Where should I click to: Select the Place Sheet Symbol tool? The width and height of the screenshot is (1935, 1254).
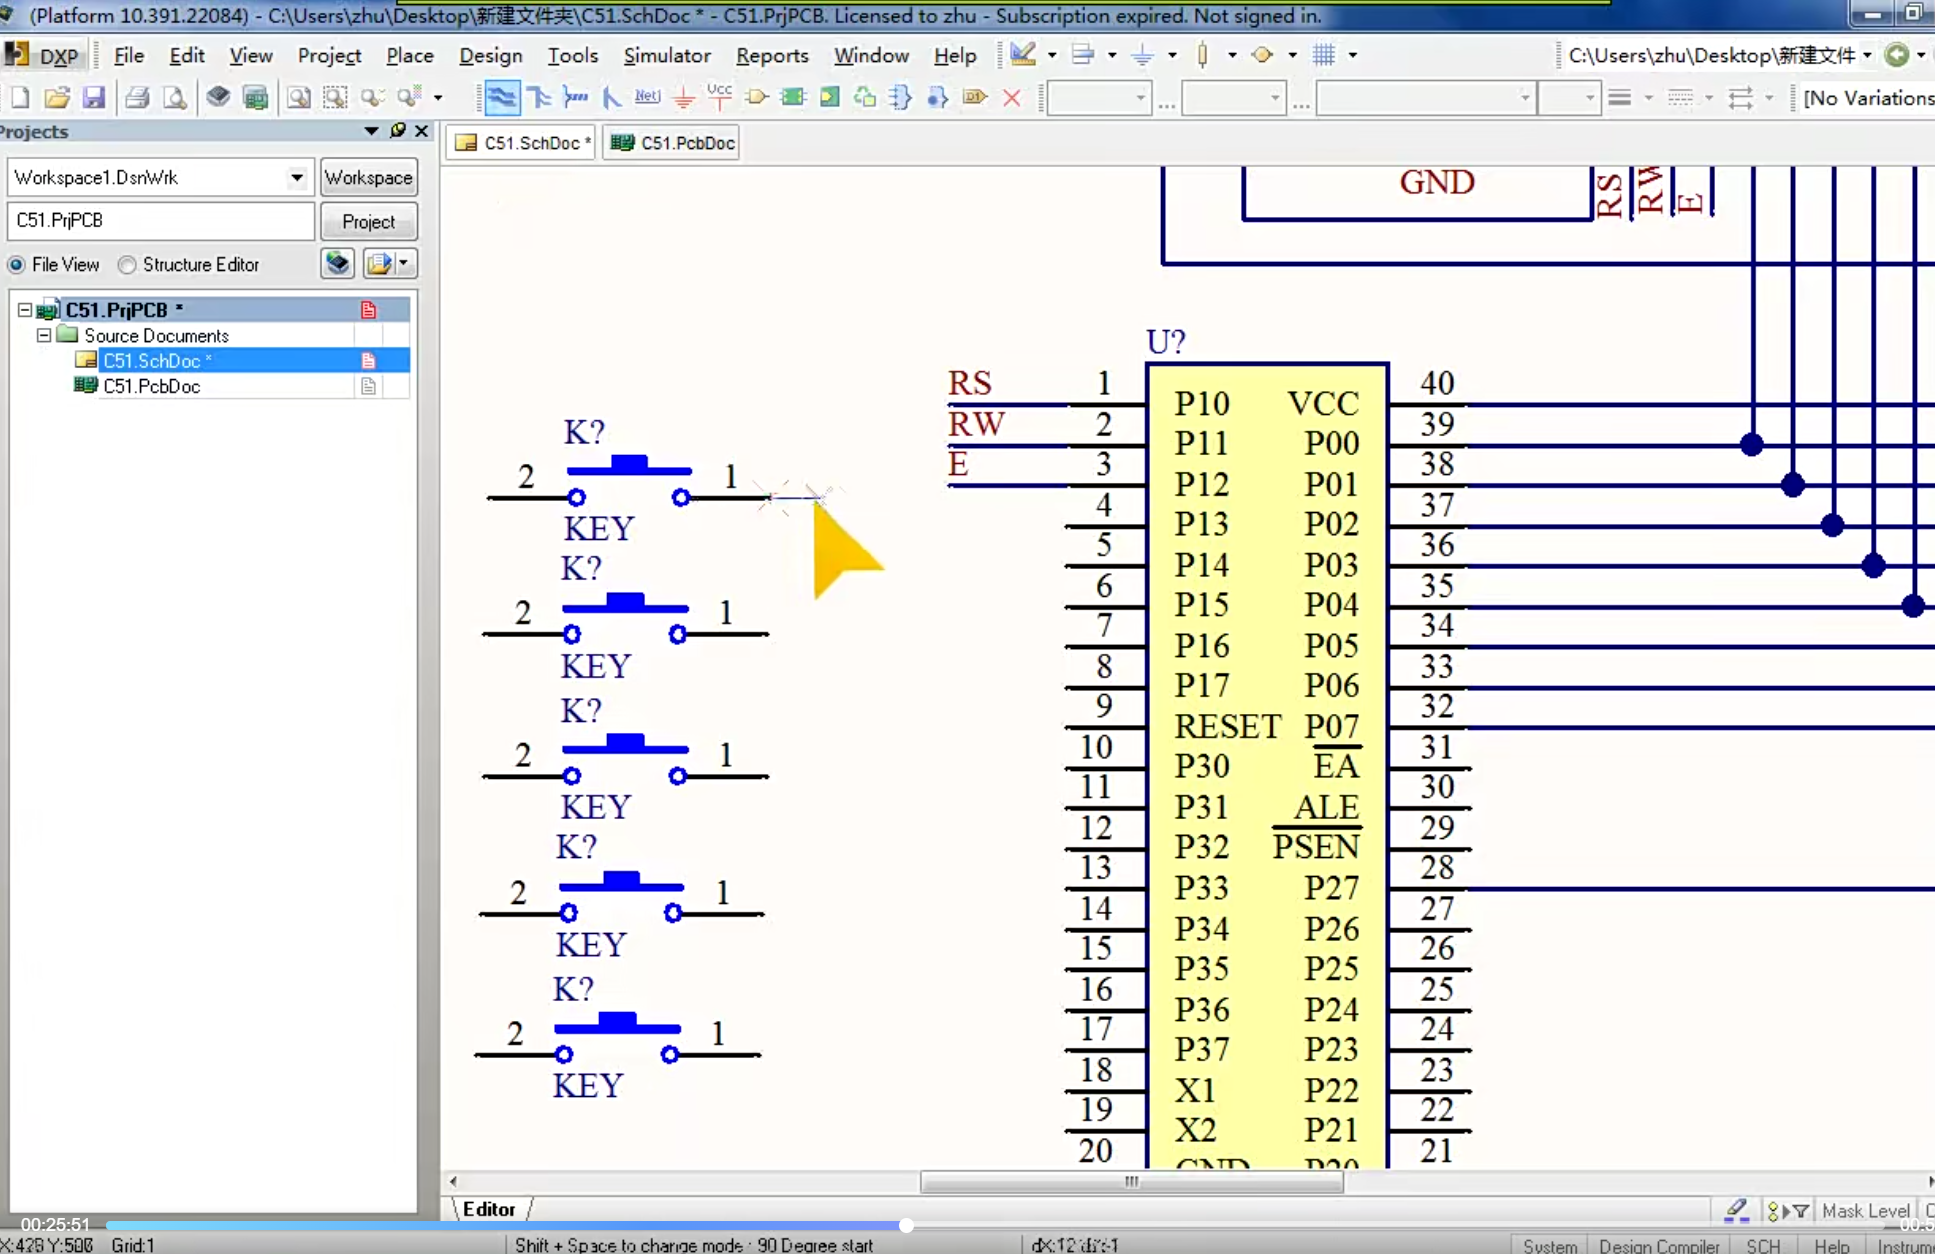(793, 97)
